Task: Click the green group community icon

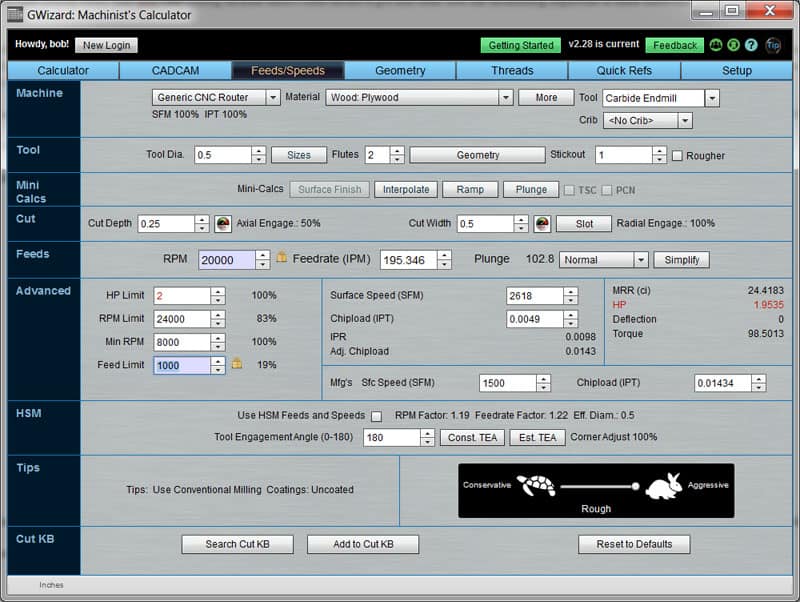Action: (716, 46)
